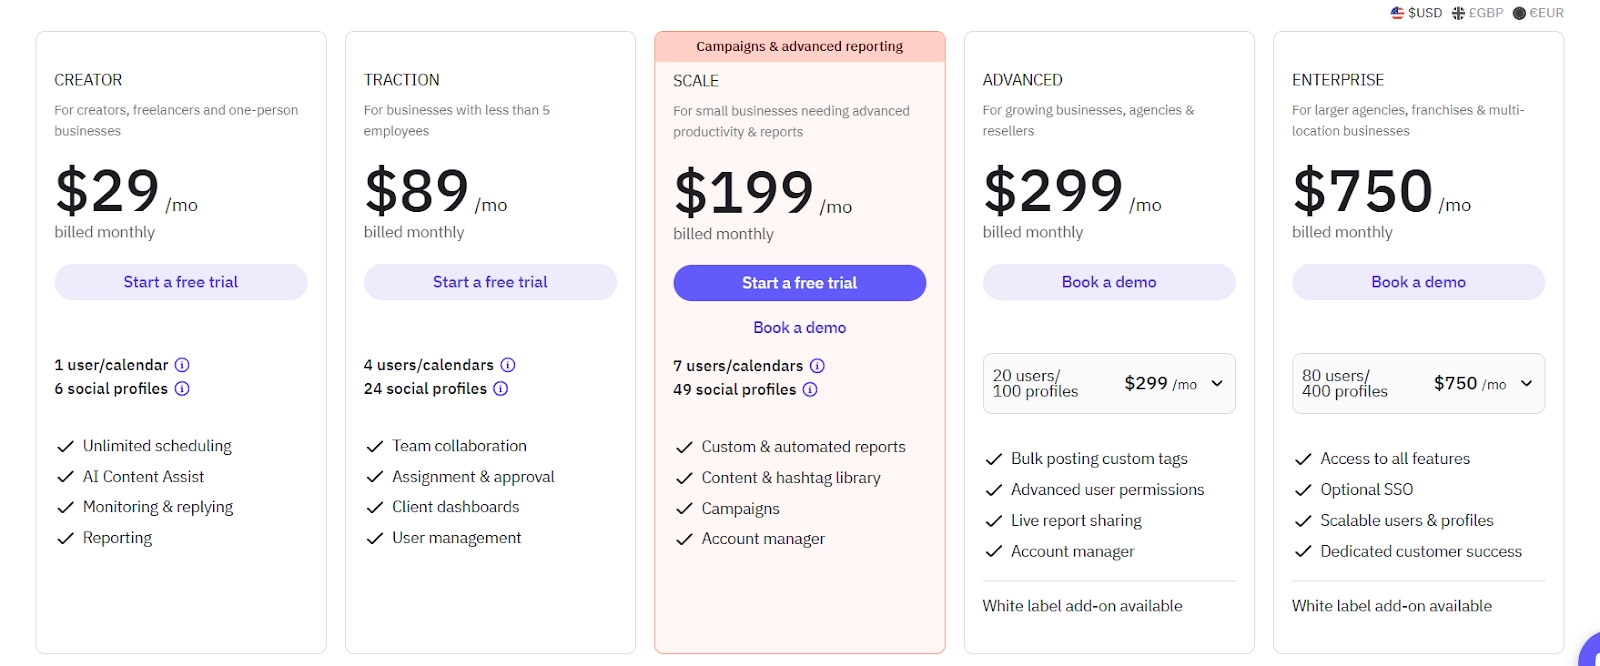This screenshot has height=666, width=1600.
Task: Expand the 20 users/100 profiles dropdown
Action: 1109,383
